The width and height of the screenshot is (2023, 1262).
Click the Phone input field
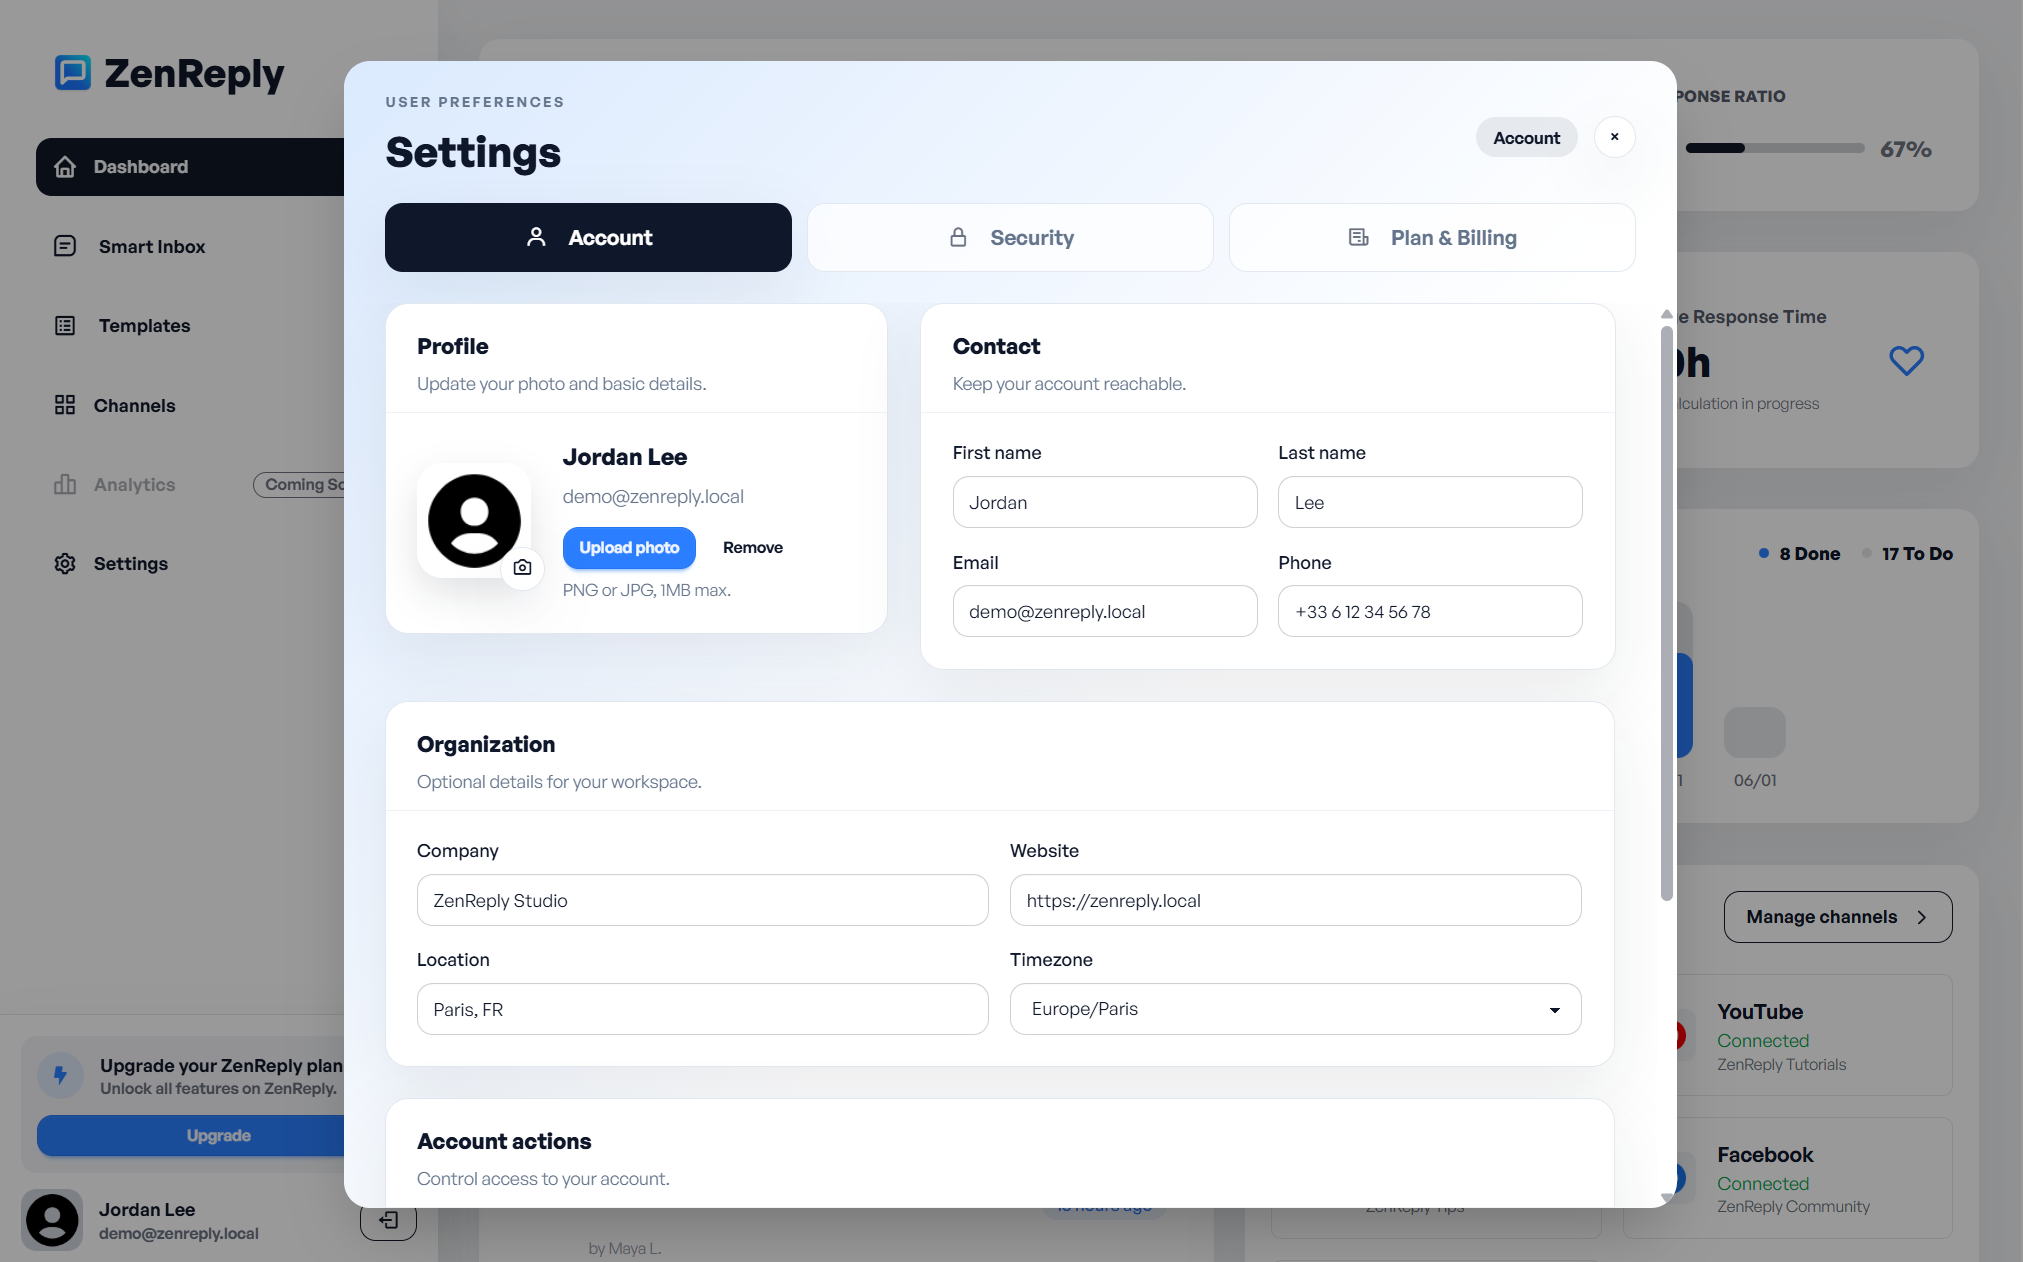click(1429, 611)
